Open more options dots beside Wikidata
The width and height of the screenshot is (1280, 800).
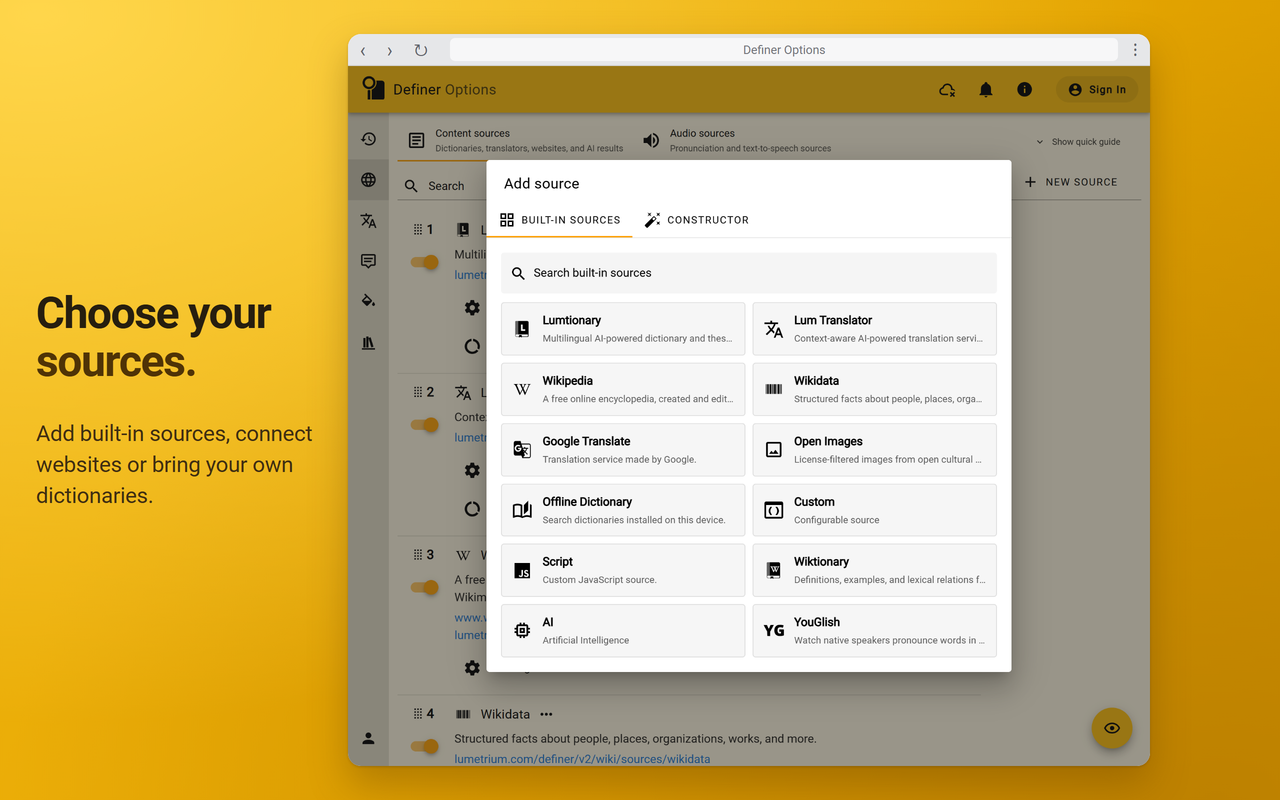pyautogui.click(x=546, y=714)
